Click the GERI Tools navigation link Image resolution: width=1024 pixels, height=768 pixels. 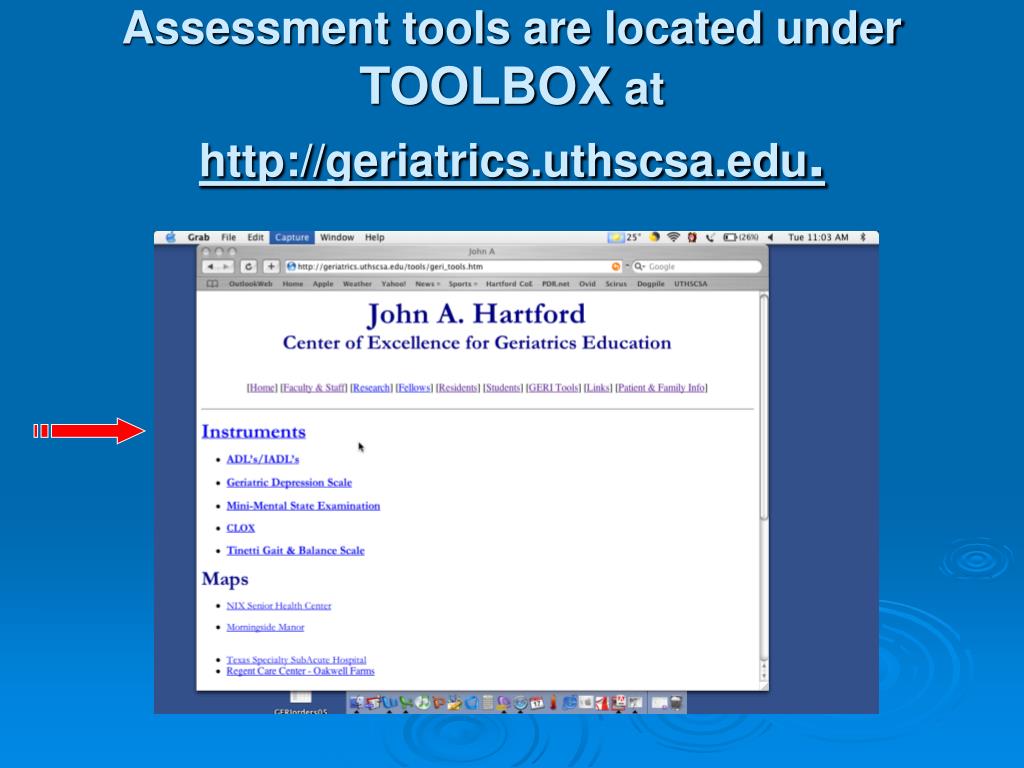(x=553, y=388)
